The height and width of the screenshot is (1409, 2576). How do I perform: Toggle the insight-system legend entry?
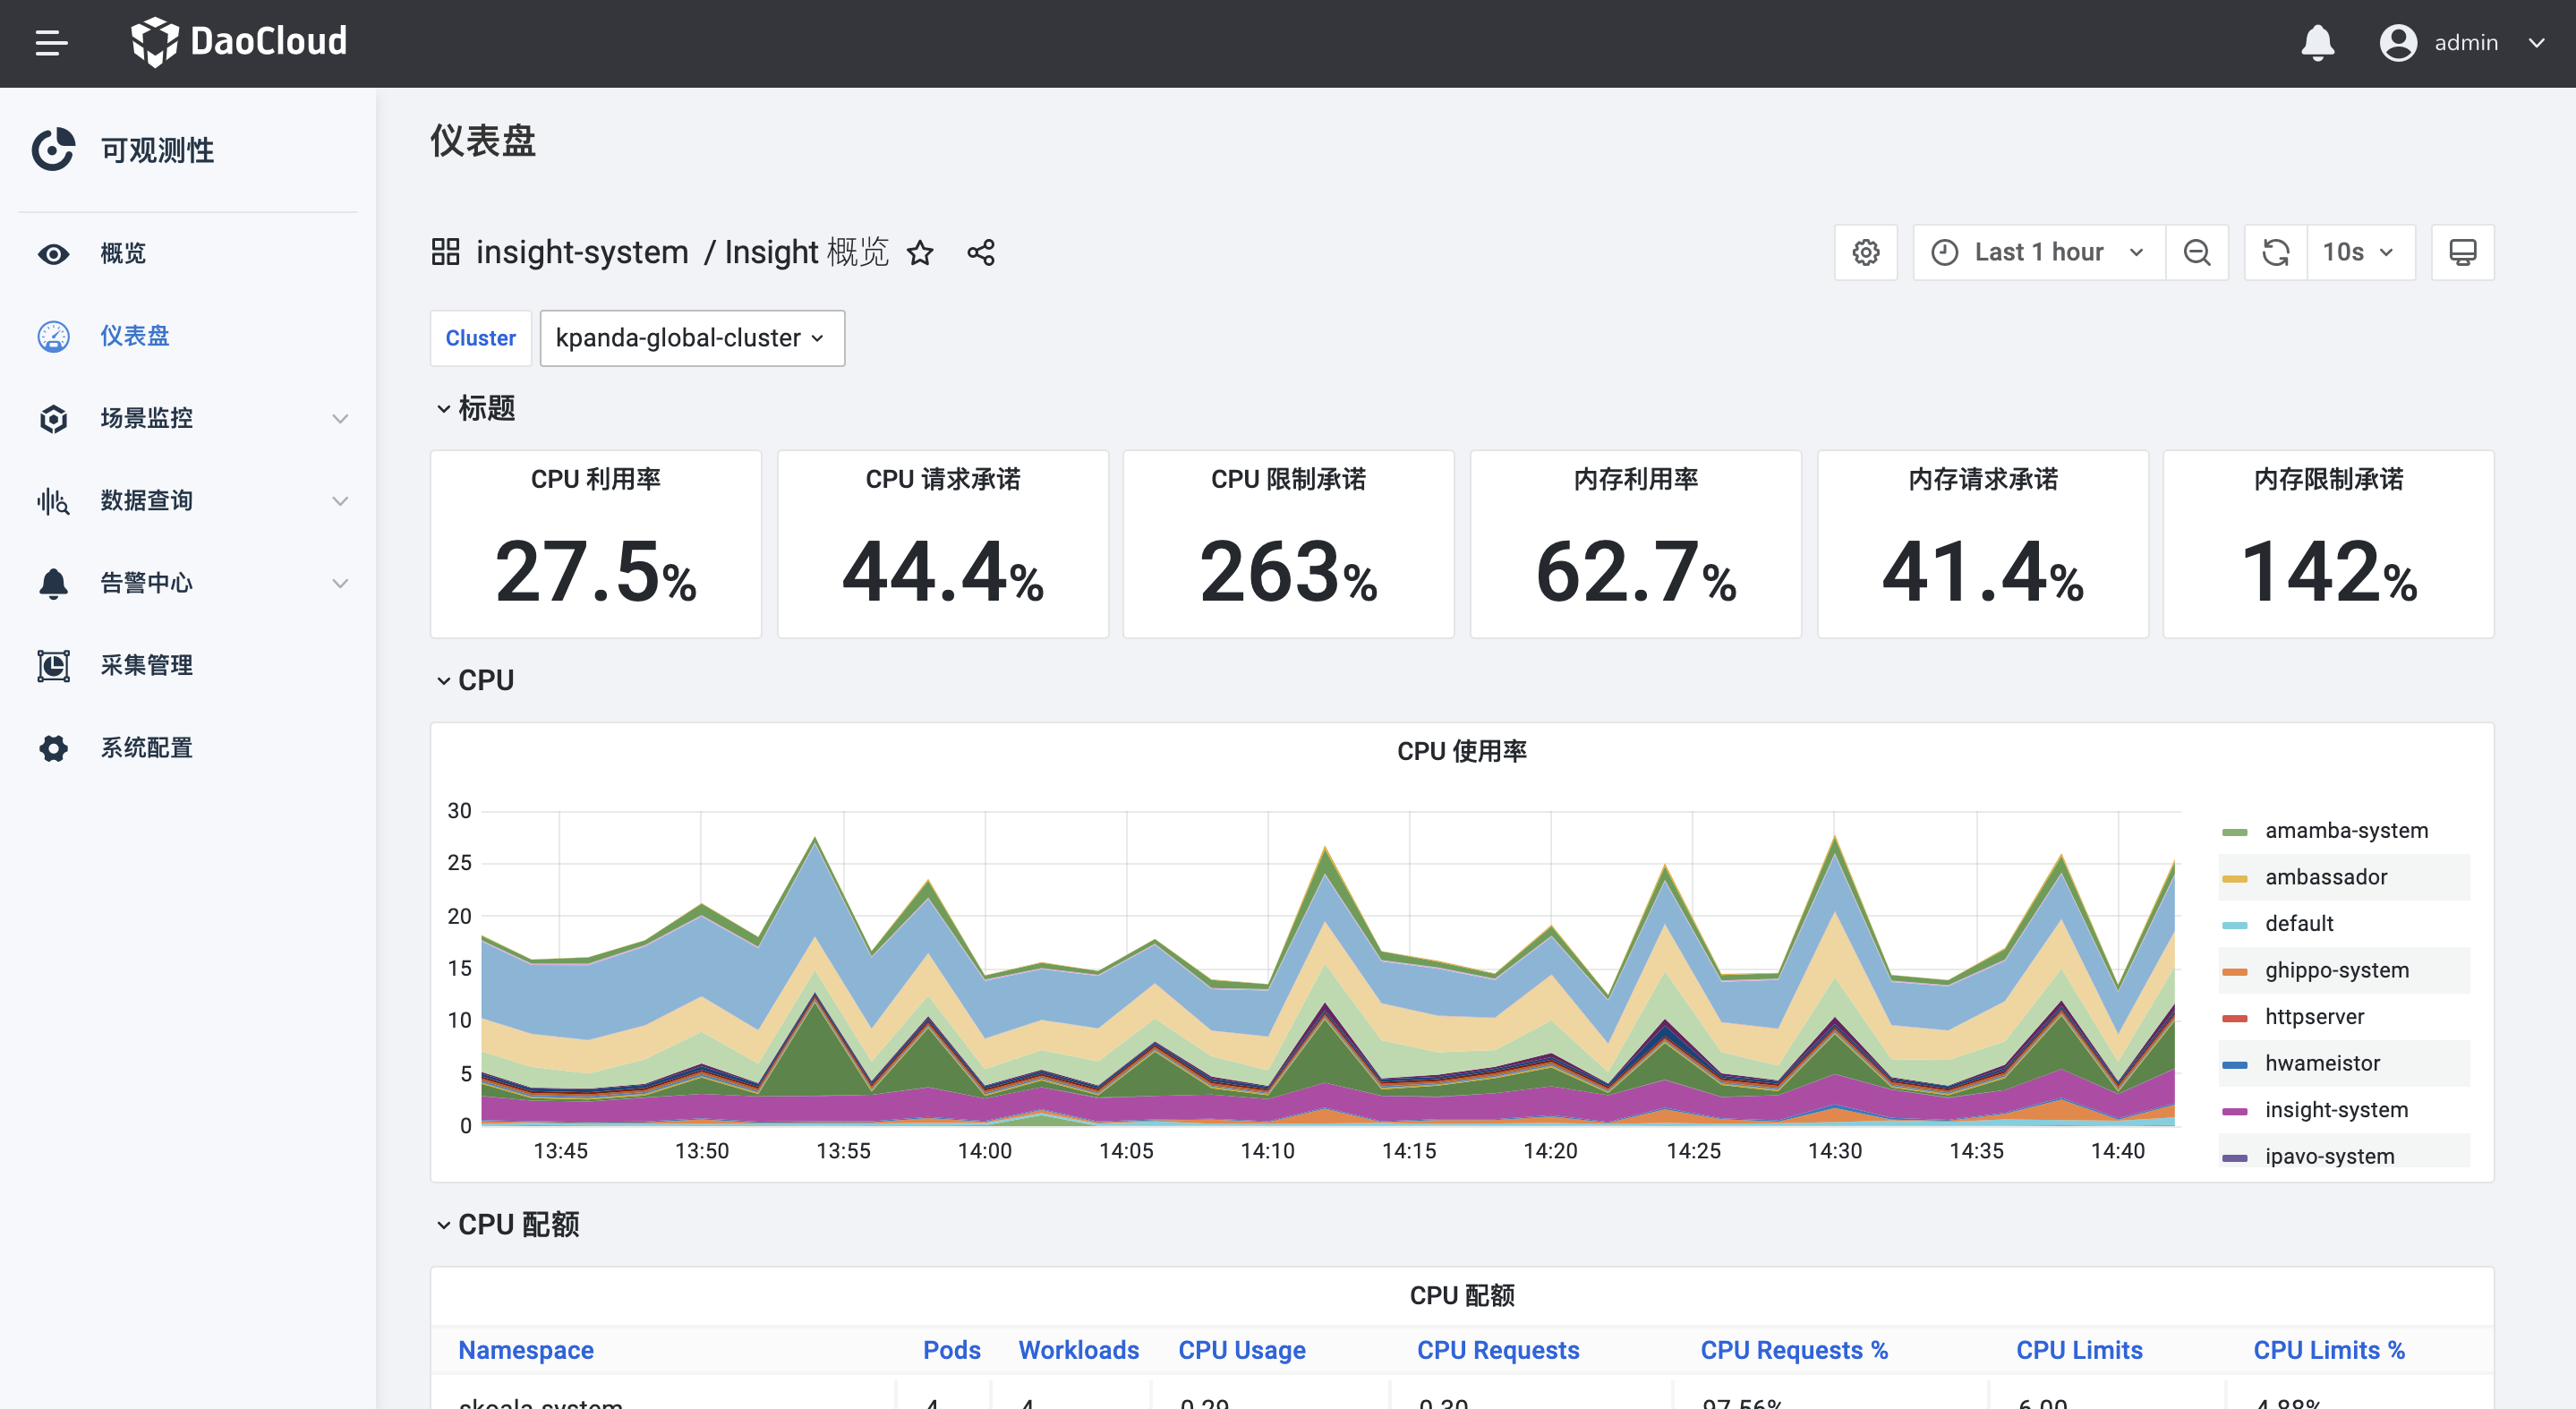coord(2336,1109)
